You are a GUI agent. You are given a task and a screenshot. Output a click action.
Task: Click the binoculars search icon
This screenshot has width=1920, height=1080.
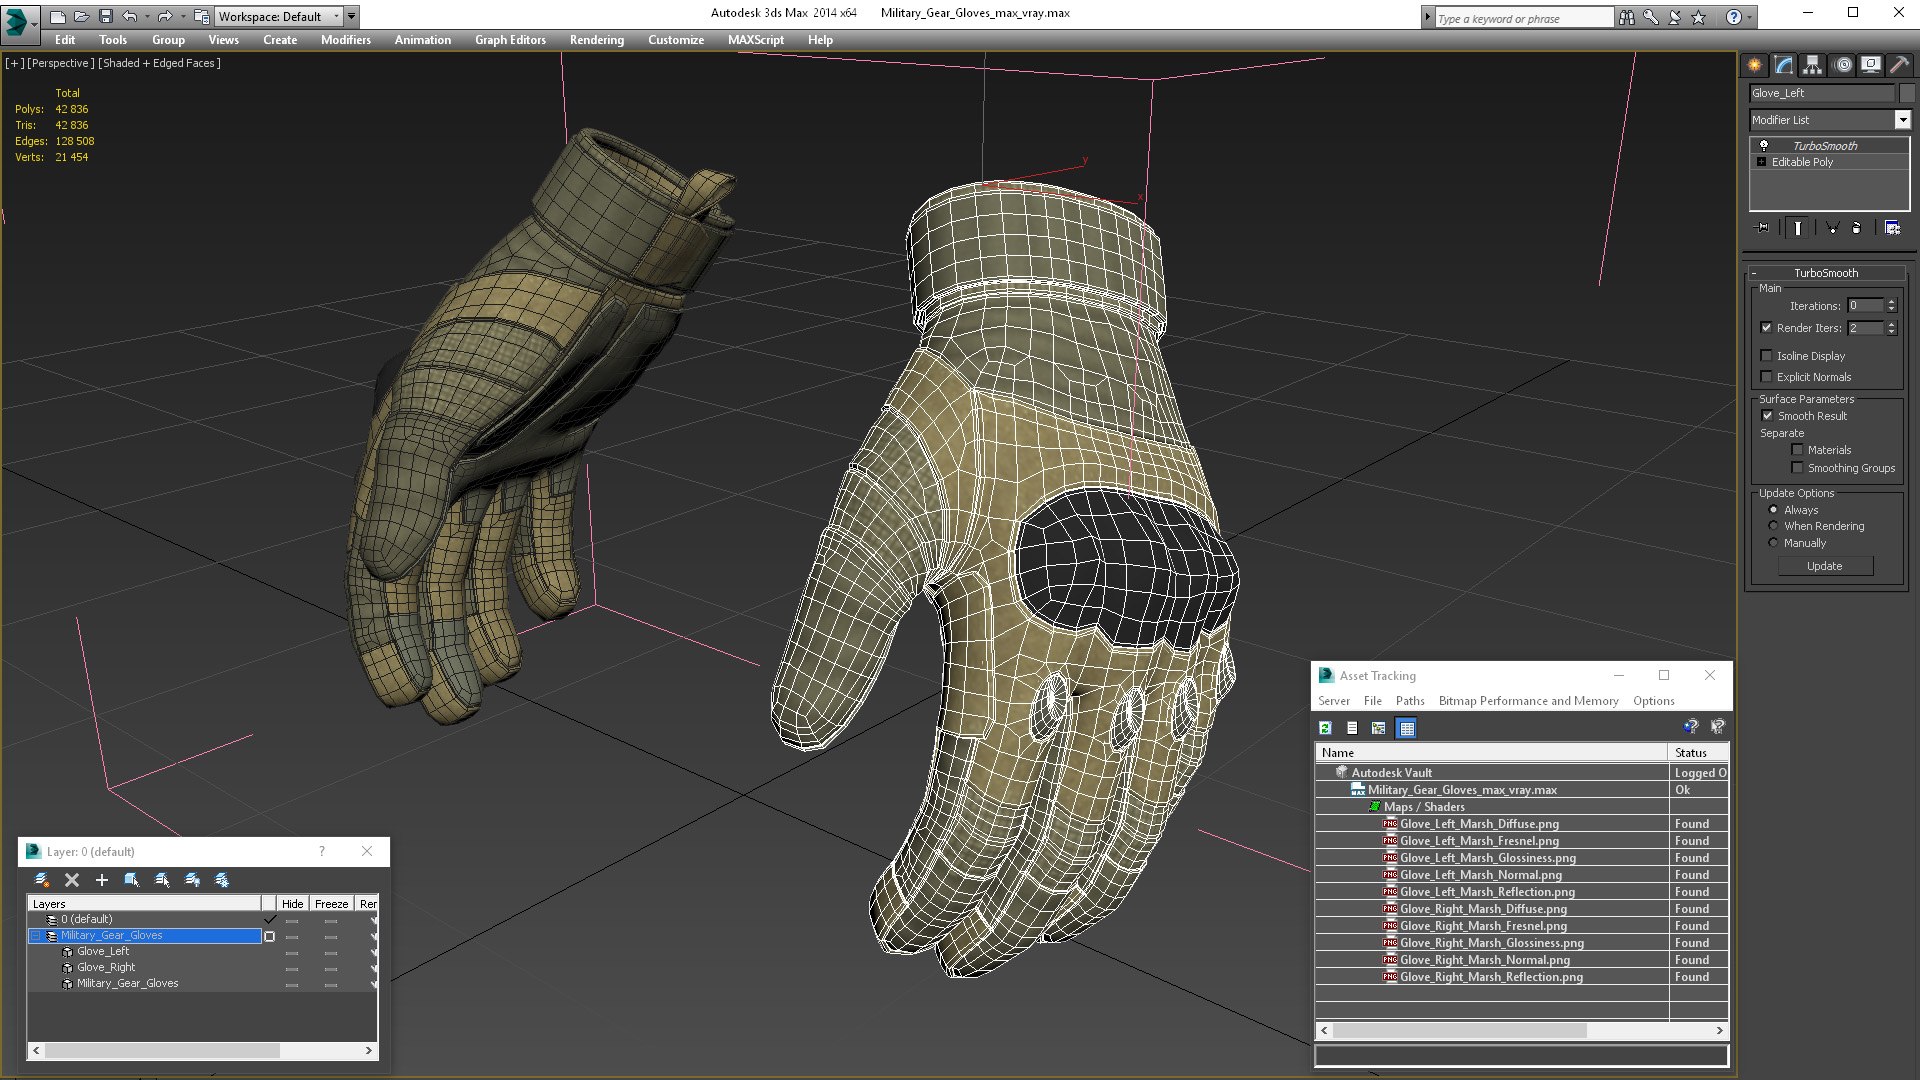(1627, 17)
